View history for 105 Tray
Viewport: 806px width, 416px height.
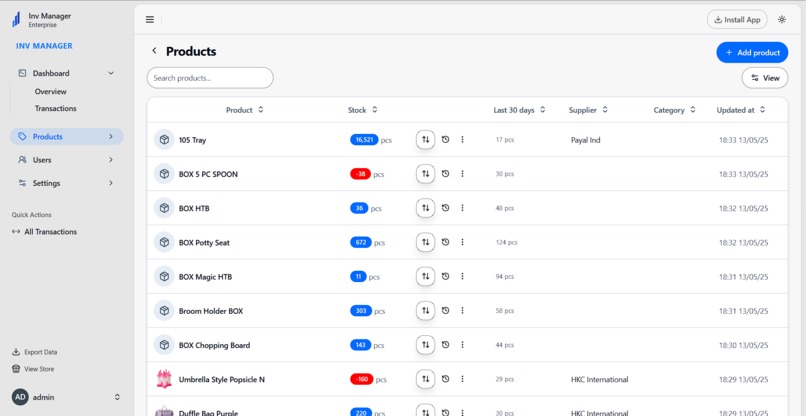[x=446, y=139]
